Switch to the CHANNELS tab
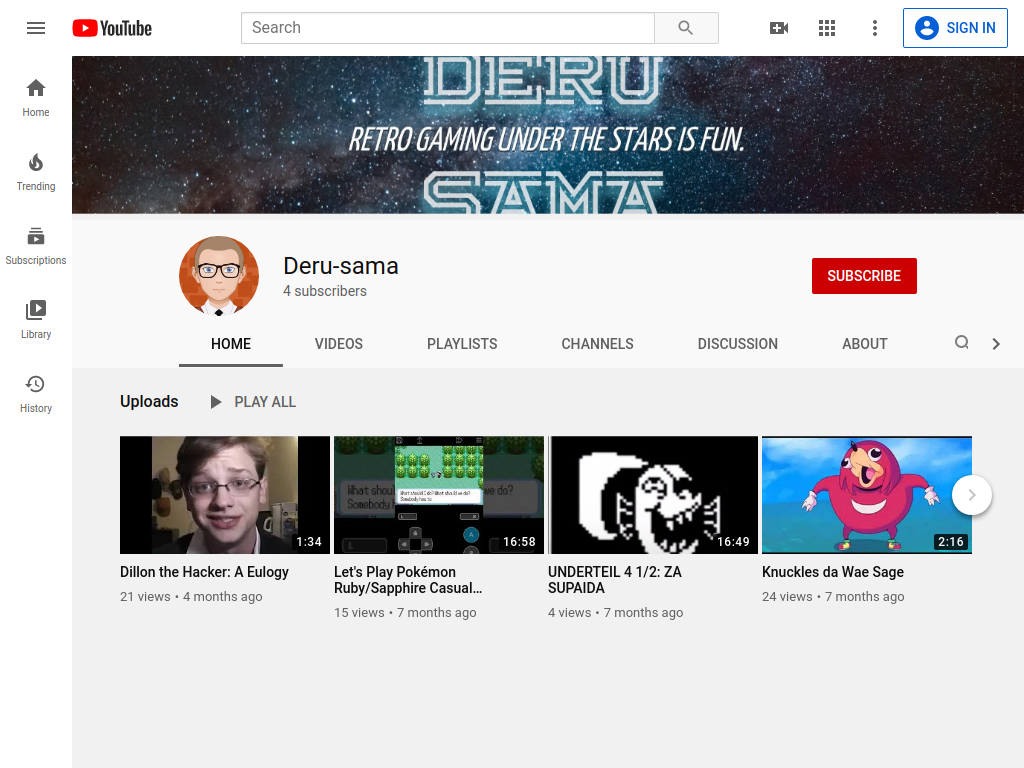The image size is (1024, 768). [597, 344]
